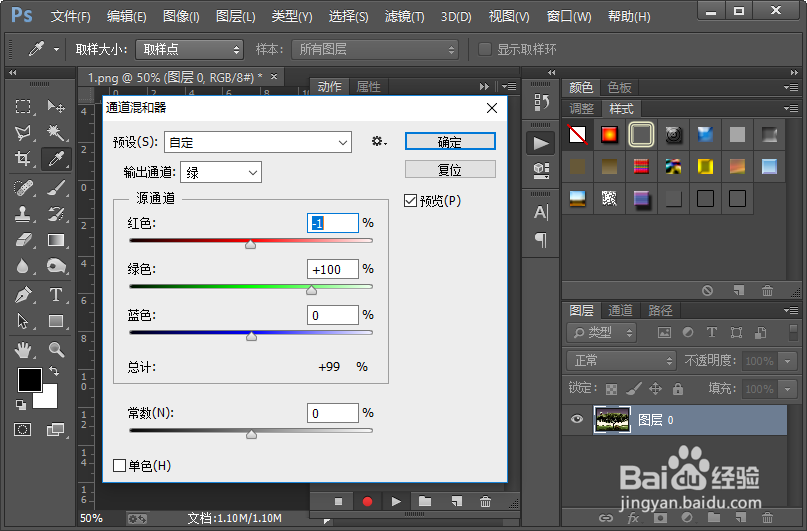The image size is (807, 531).
Task: Open the Output Channel dropdown
Action: [221, 172]
